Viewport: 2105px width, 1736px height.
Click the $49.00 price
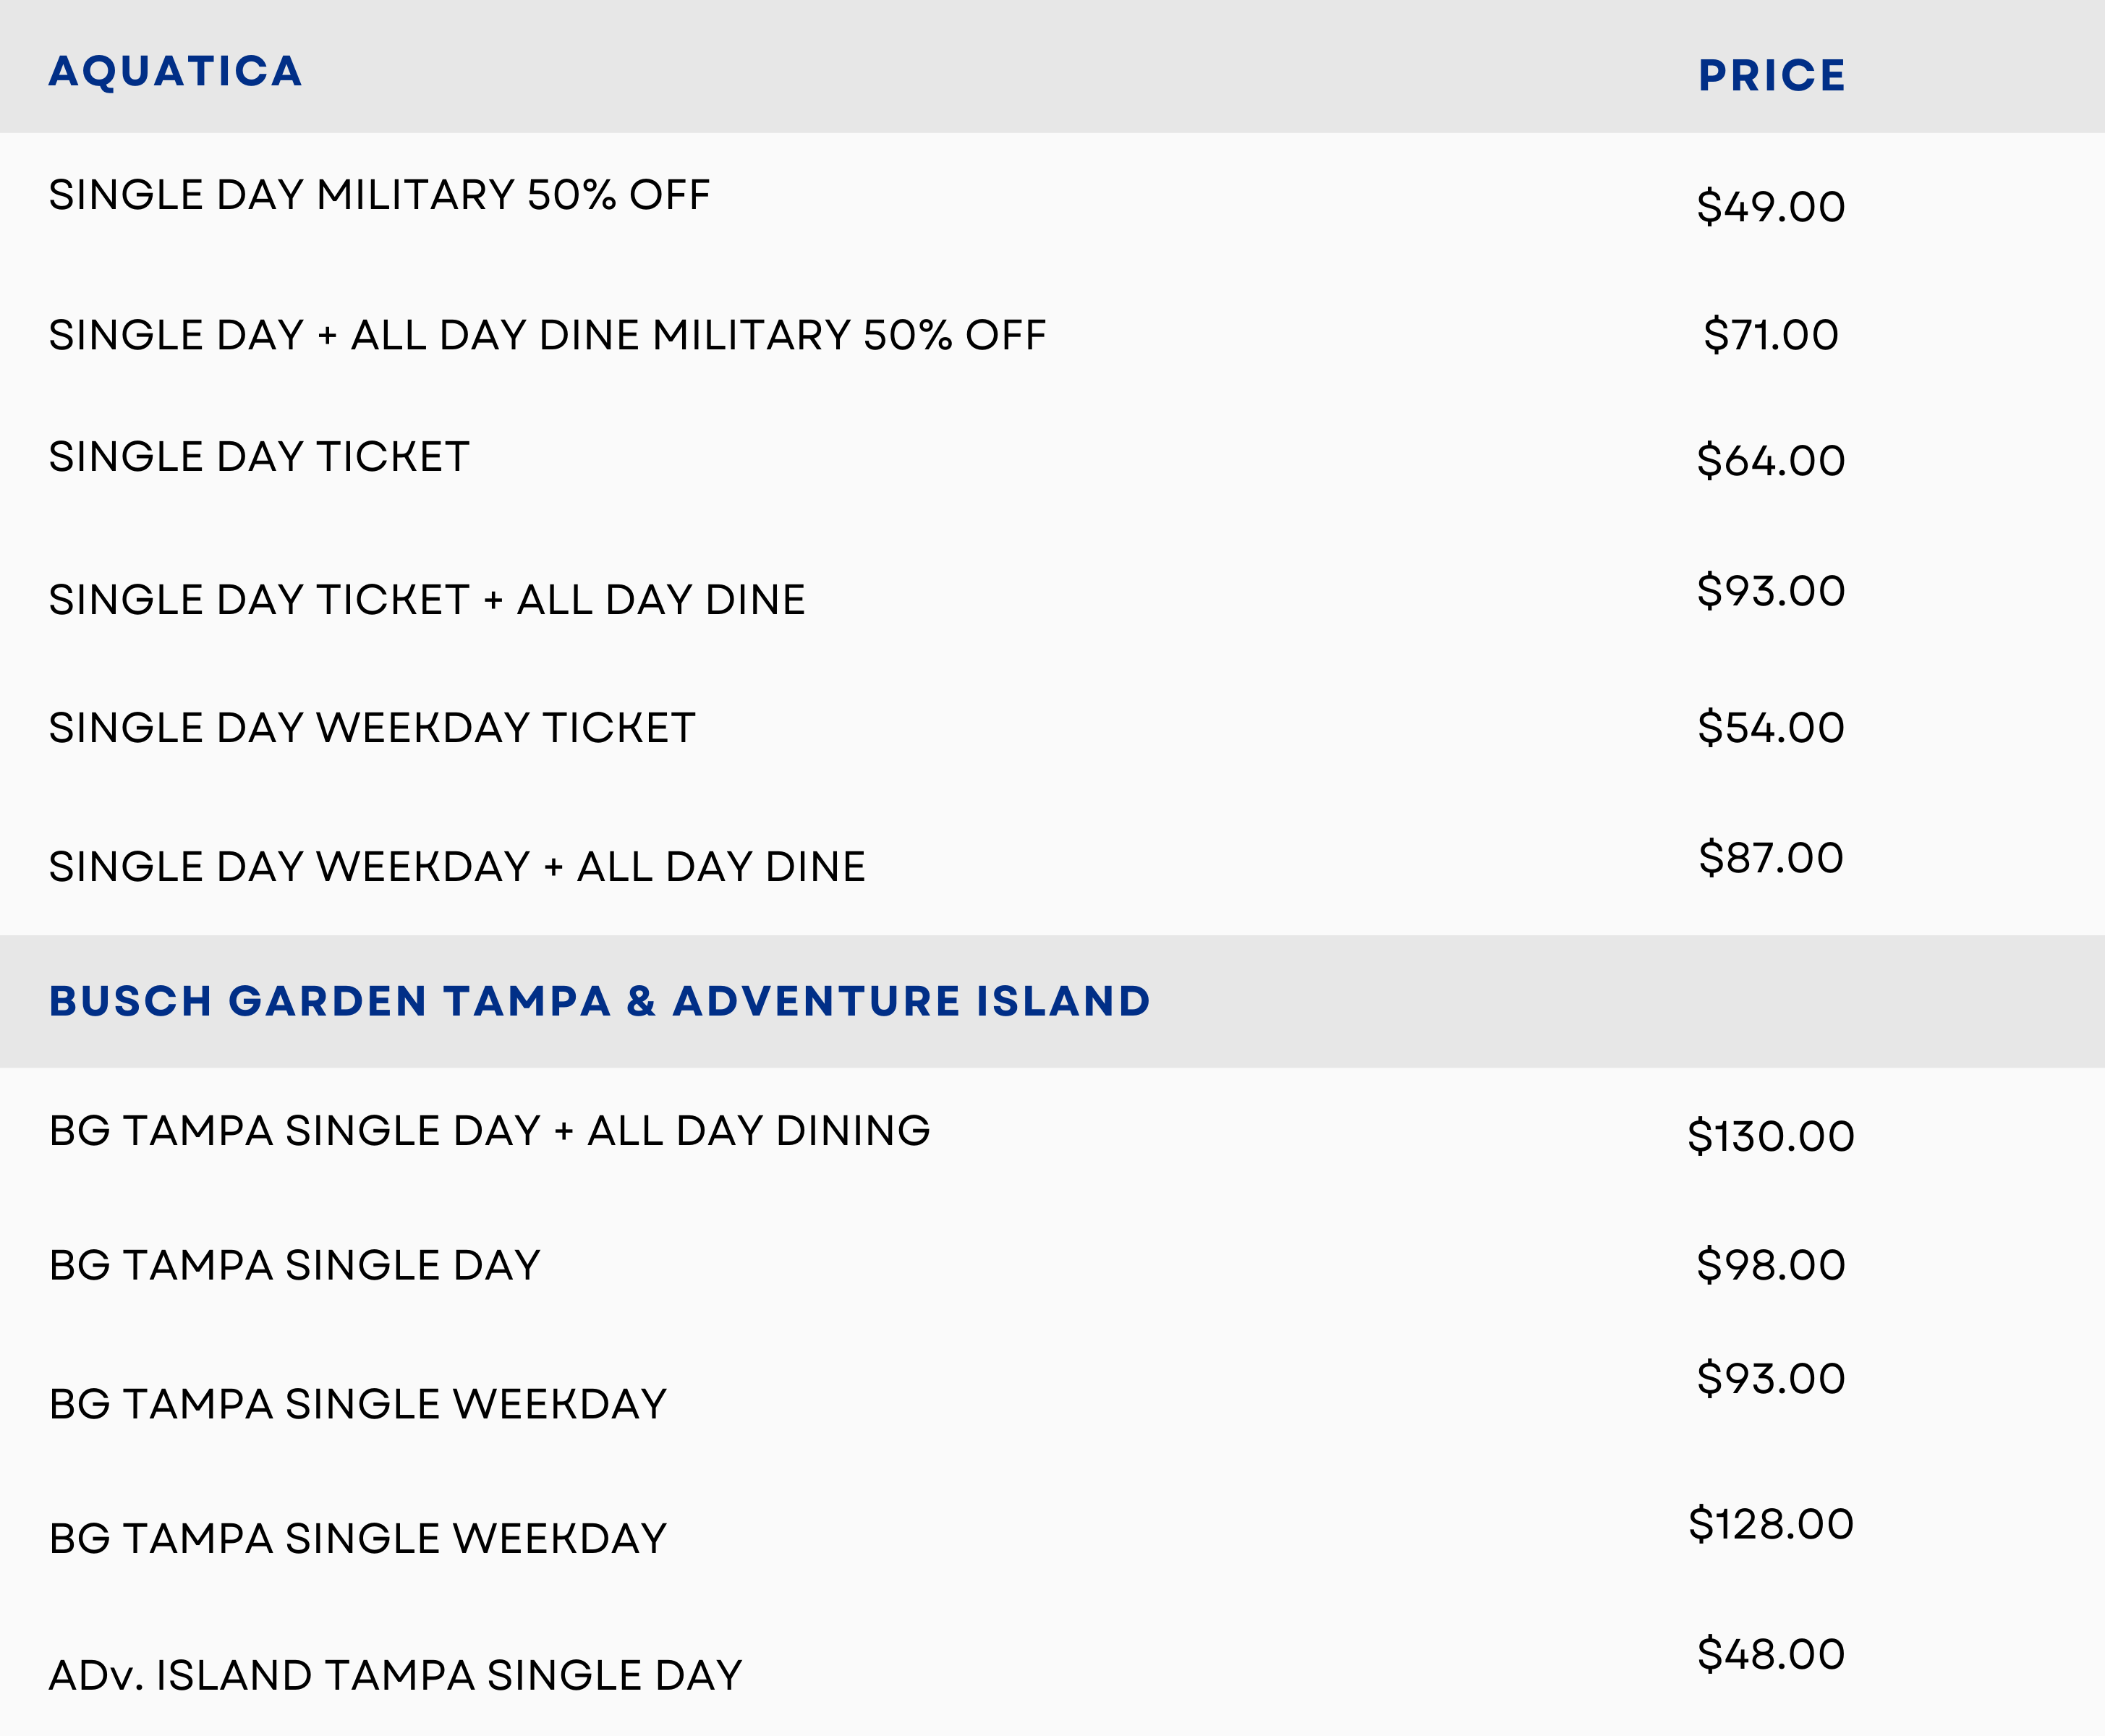pos(1771,207)
